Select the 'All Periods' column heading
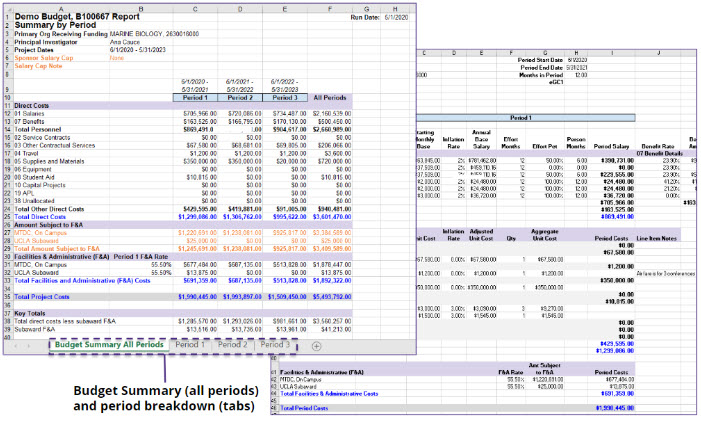 [x=330, y=97]
